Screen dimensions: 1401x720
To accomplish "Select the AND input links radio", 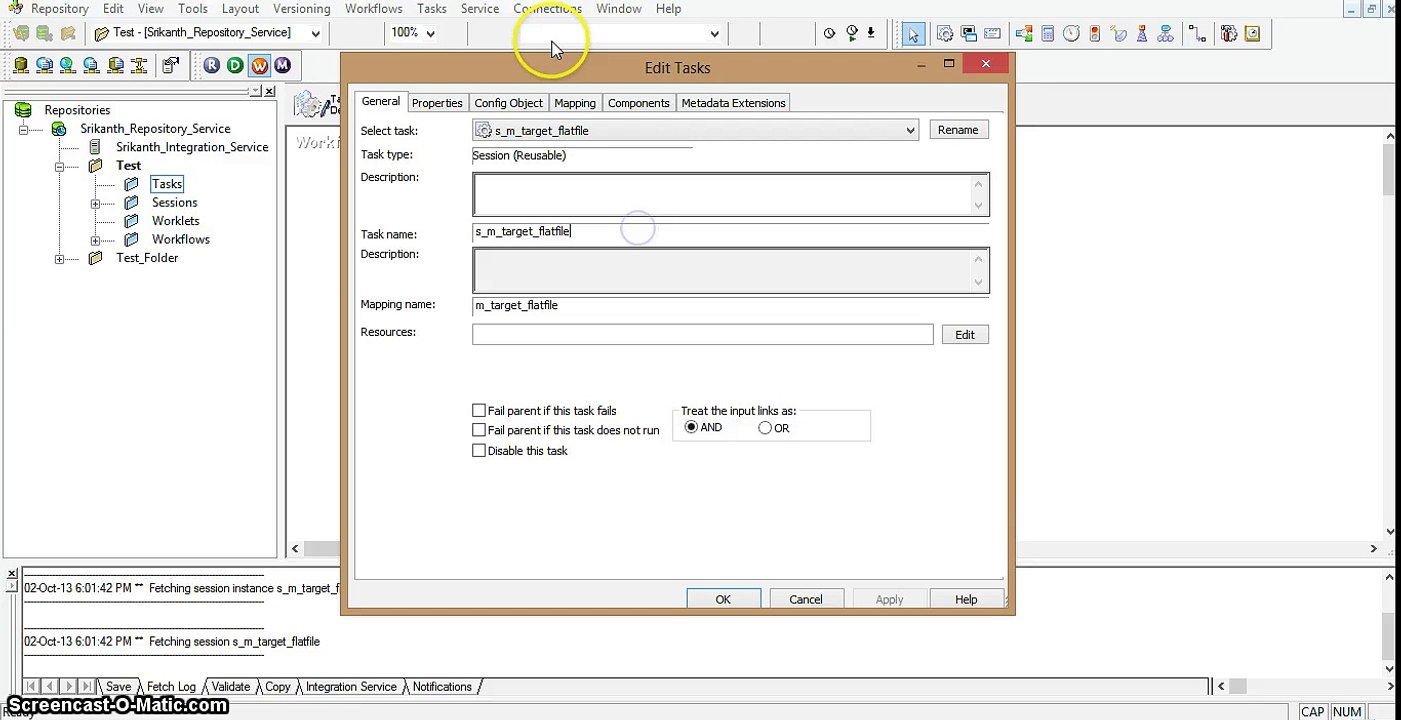I will (691, 428).
